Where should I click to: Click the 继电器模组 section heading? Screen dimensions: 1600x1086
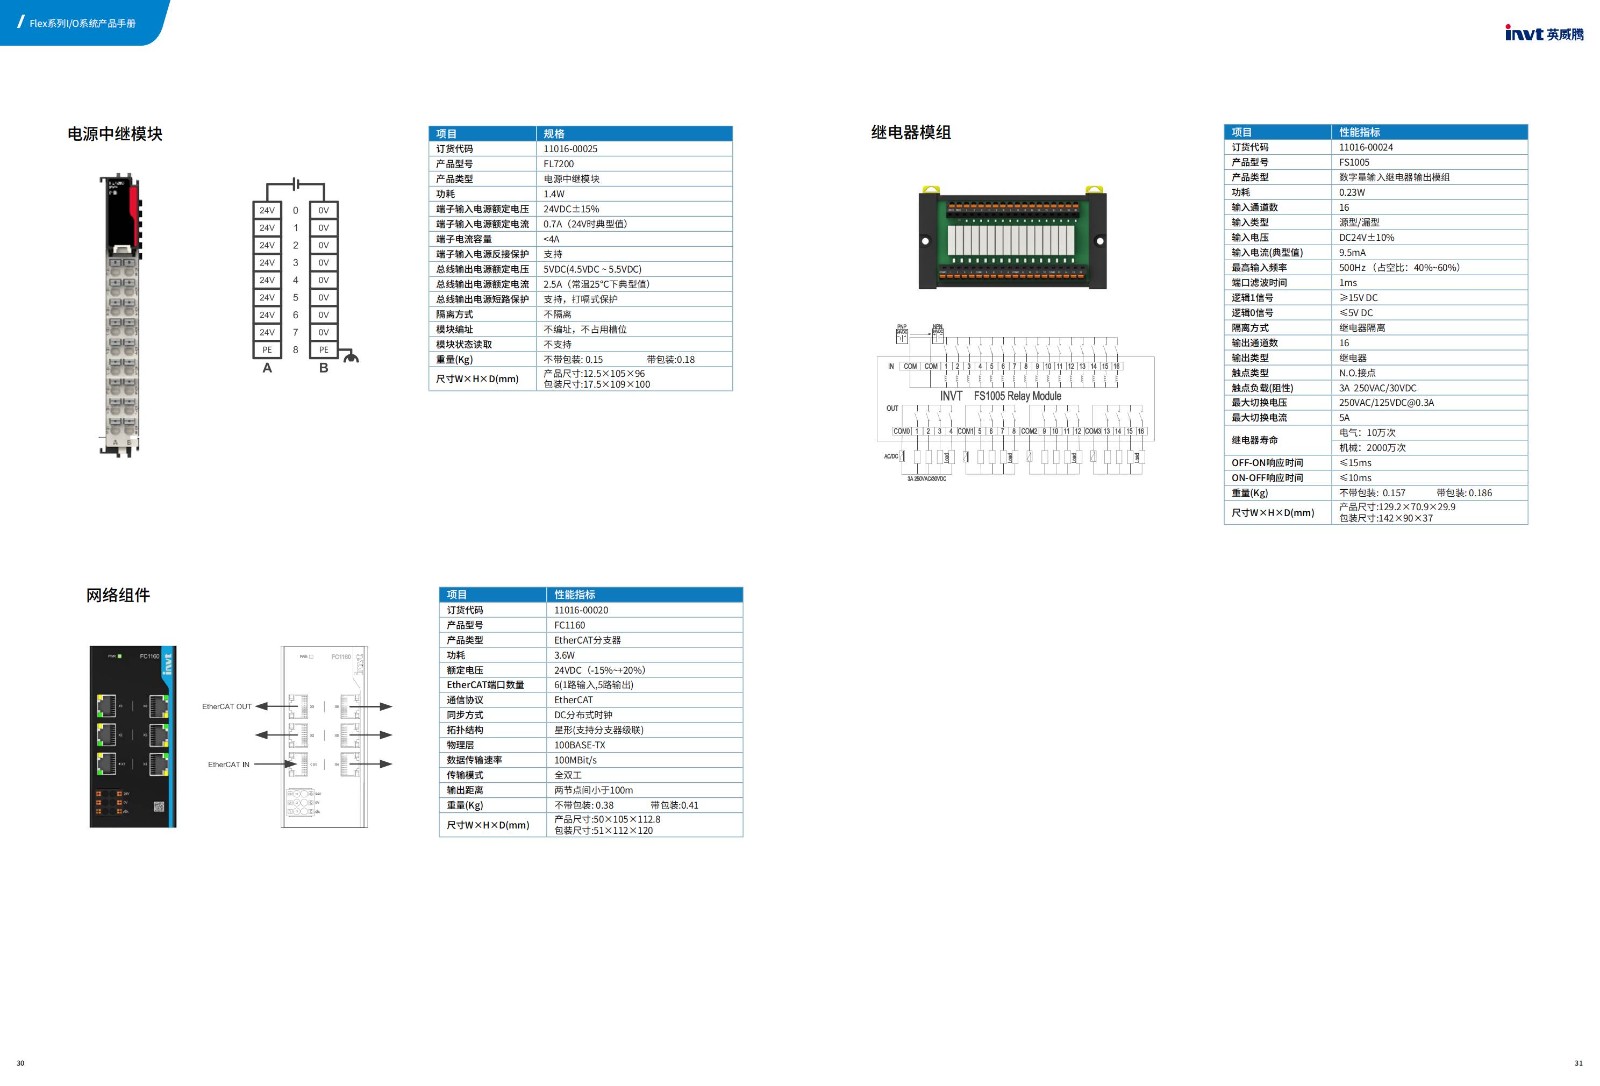911,132
